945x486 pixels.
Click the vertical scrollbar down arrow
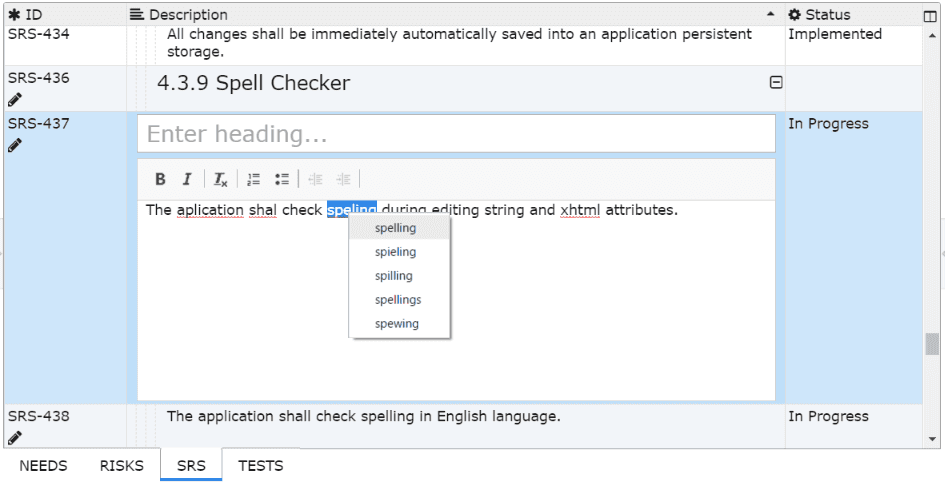[x=932, y=438]
